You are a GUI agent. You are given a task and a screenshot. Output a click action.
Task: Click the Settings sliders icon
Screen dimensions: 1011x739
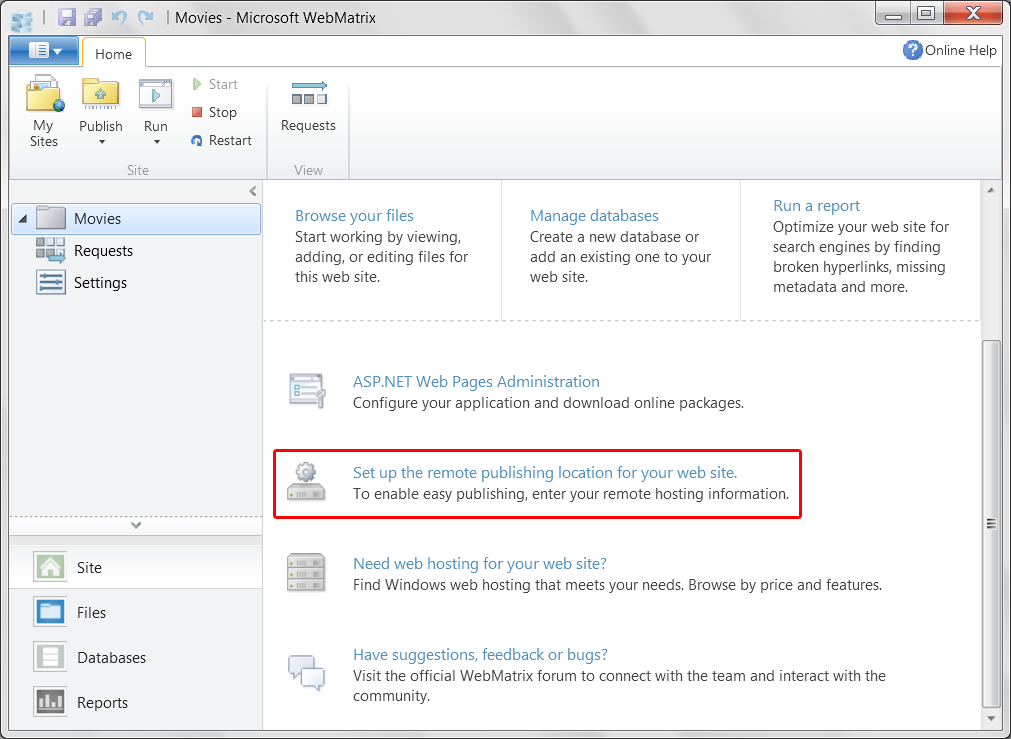pyautogui.click(x=50, y=282)
